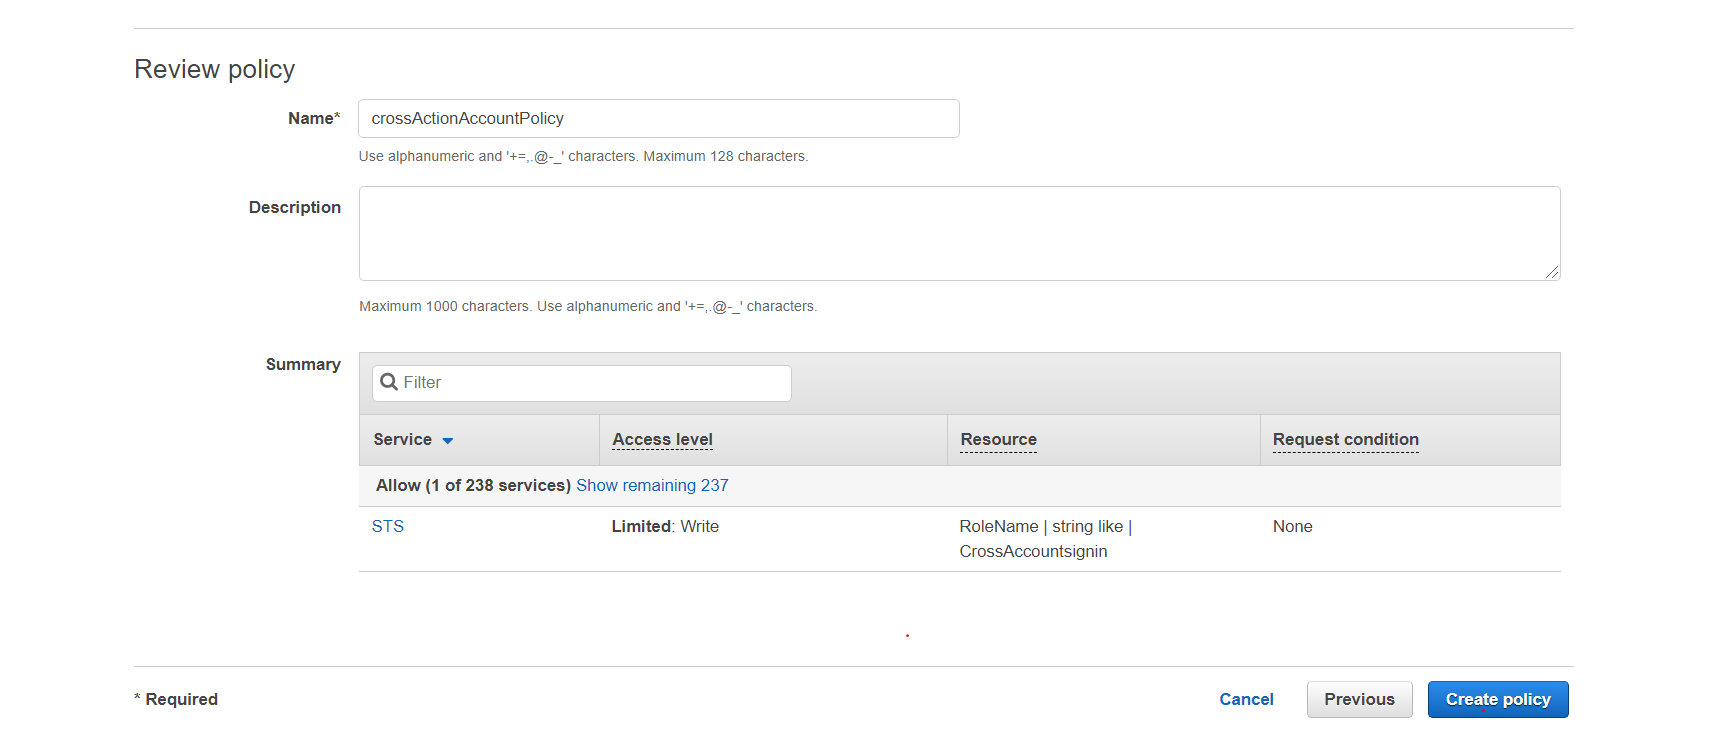
Task: Cancel the policy creation
Action: [x=1246, y=699]
